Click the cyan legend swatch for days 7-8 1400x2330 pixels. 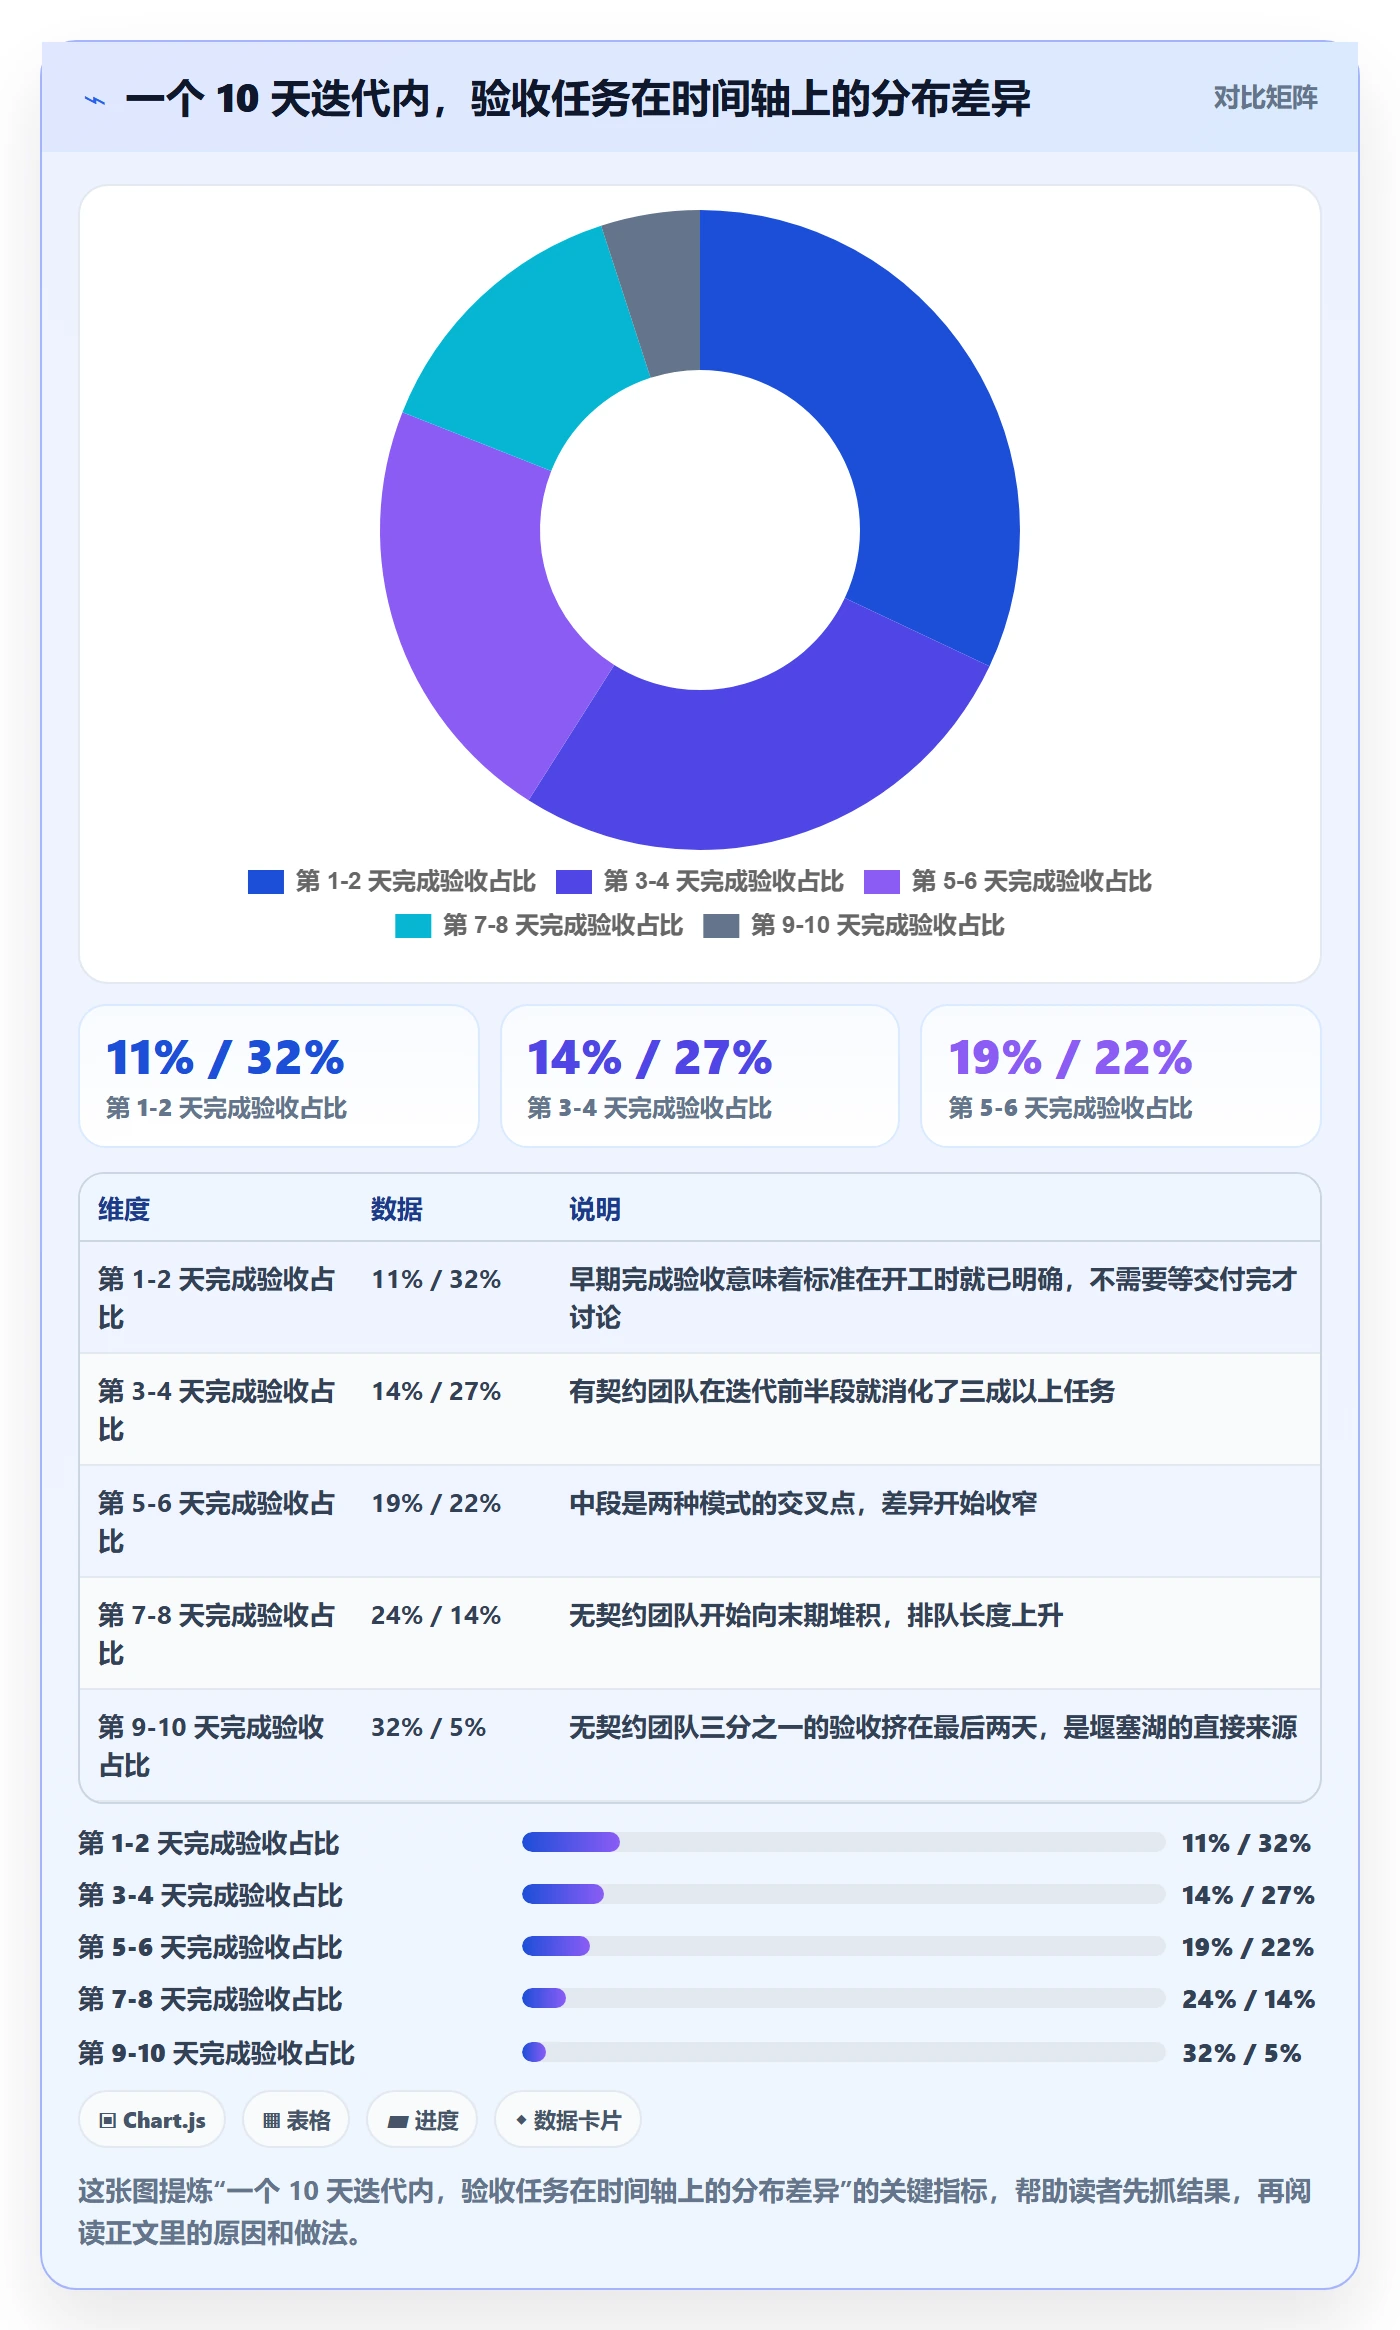413,926
